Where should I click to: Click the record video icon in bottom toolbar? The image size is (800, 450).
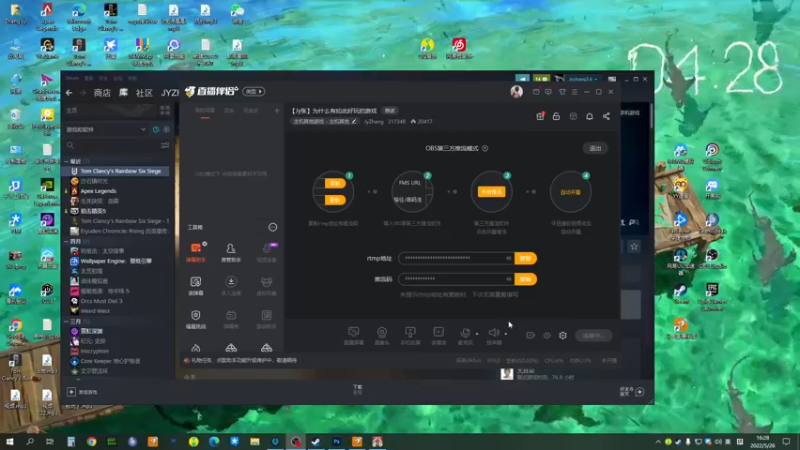coord(531,335)
